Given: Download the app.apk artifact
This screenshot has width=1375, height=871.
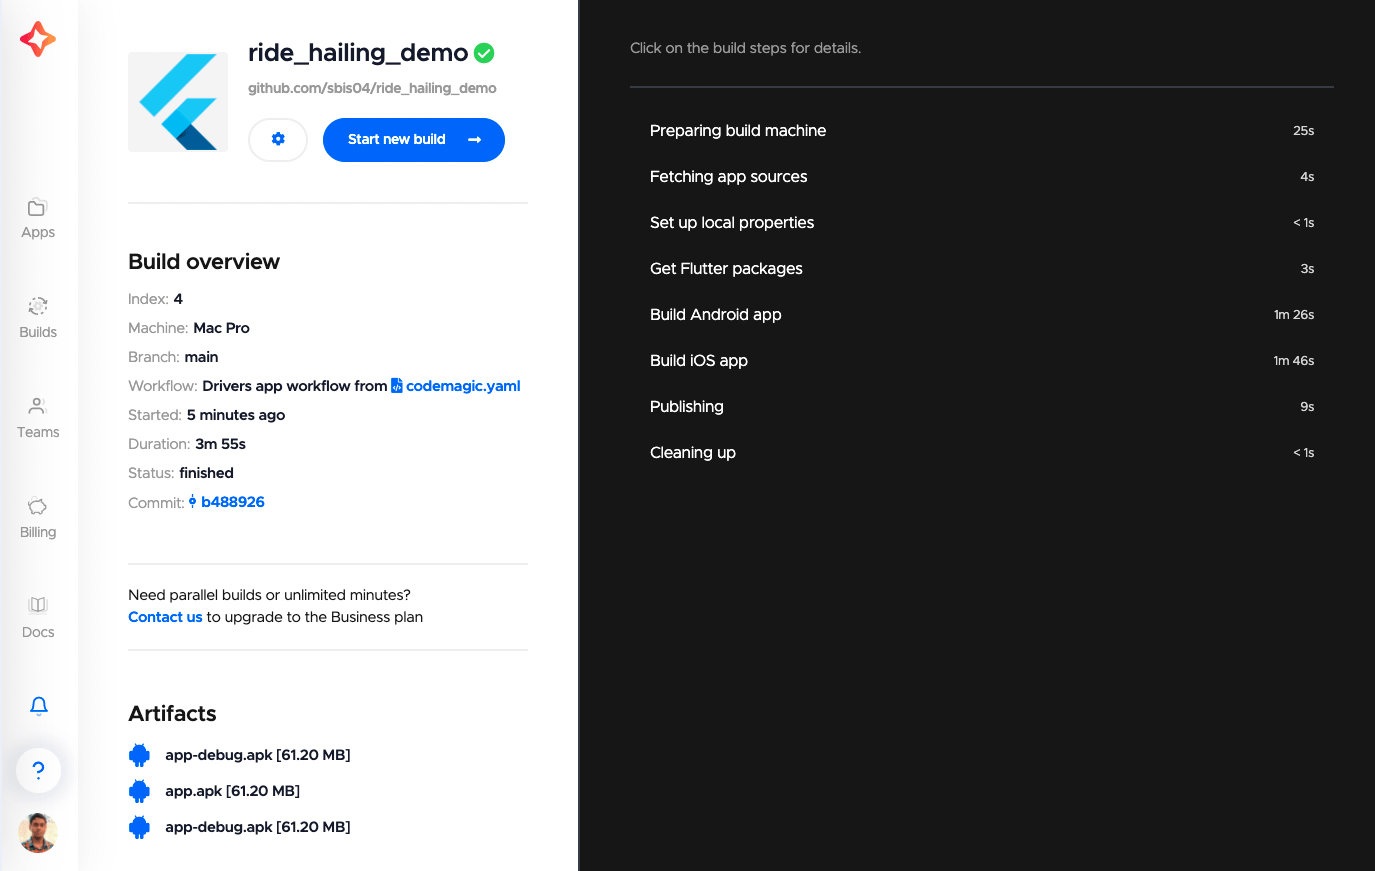Looking at the screenshot, I should (x=233, y=791).
